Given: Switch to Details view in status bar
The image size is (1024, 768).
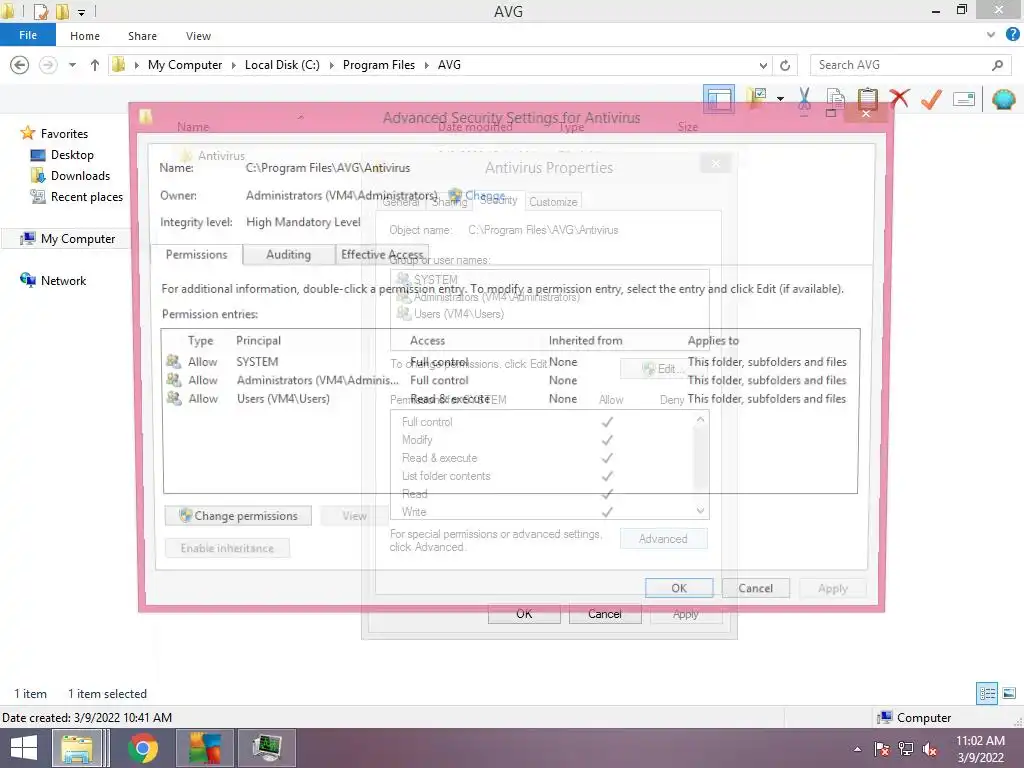Looking at the screenshot, I should pyautogui.click(x=987, y=694).
